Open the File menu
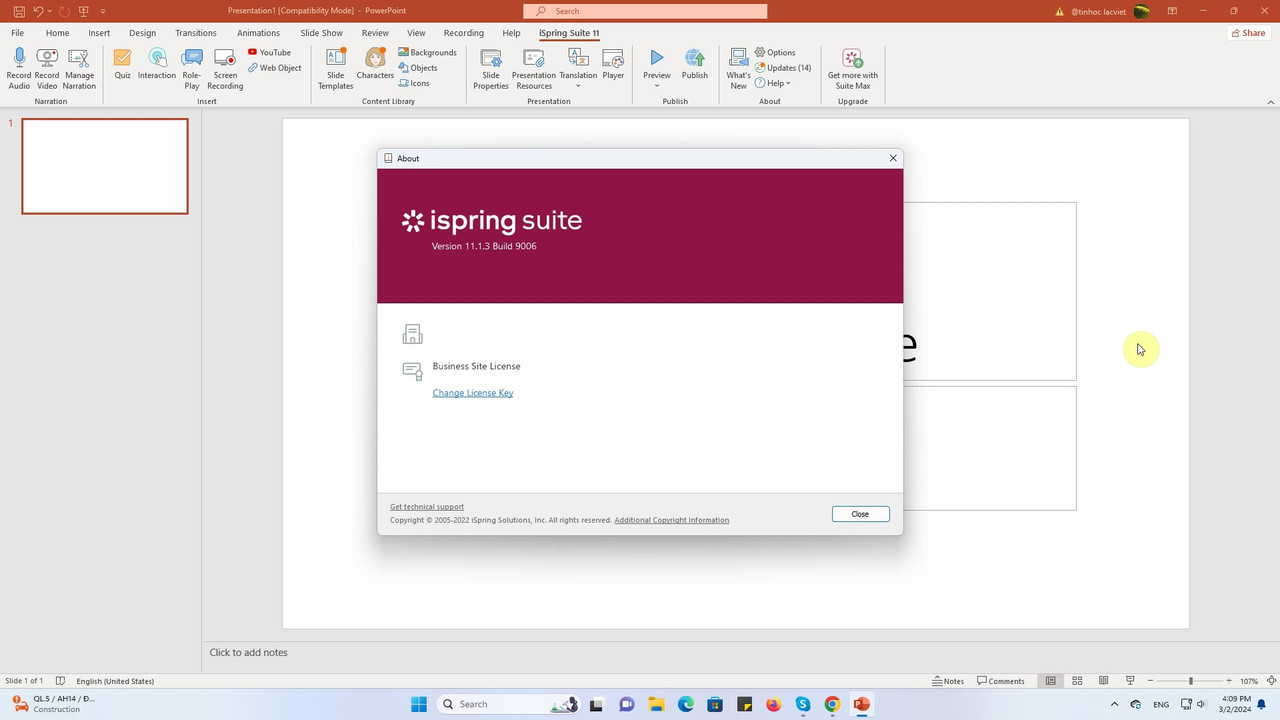Screen dimensions: 1280x720 pyautogui.click(x=17, y=33)
